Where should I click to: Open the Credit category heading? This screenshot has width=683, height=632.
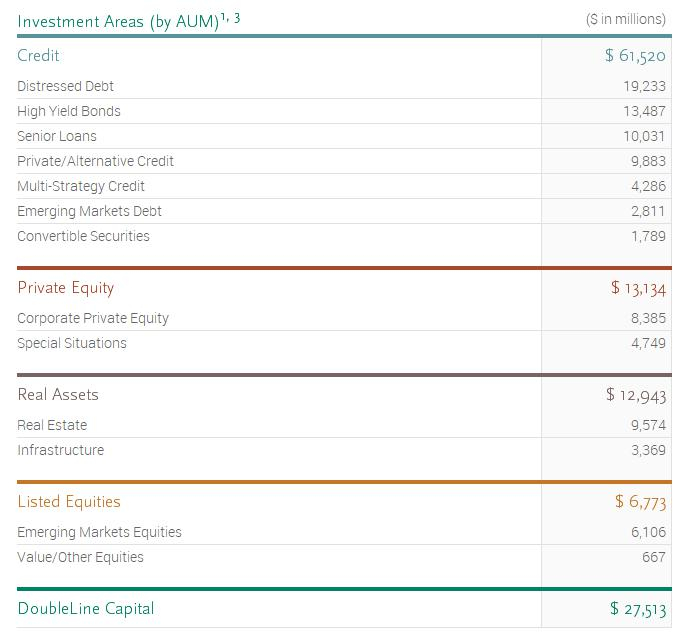(x=38, y=56)
